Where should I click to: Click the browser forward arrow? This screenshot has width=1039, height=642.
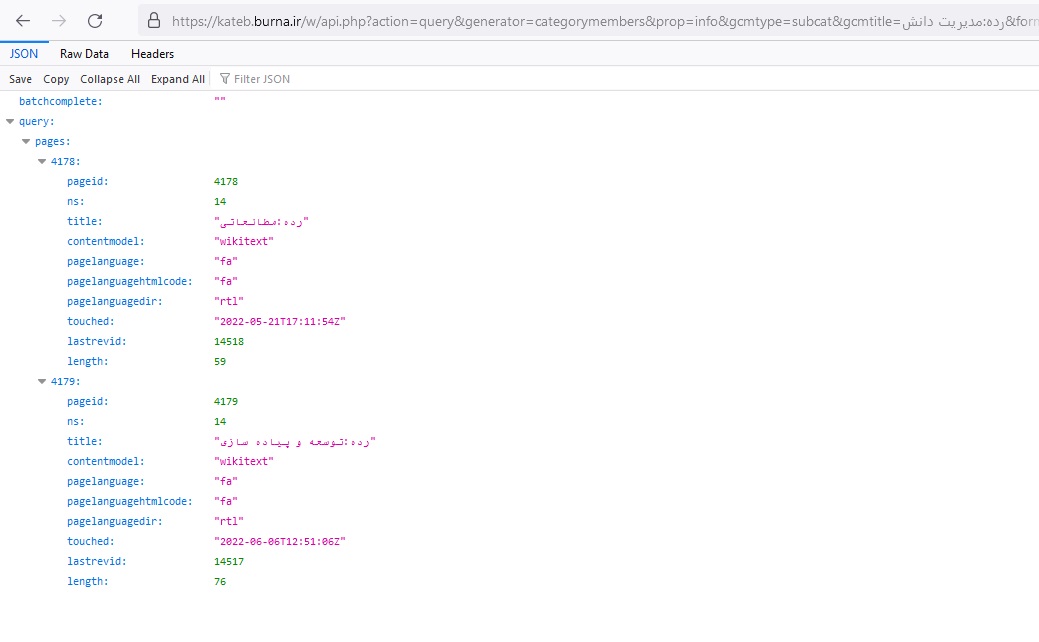(x=59, y=20)
